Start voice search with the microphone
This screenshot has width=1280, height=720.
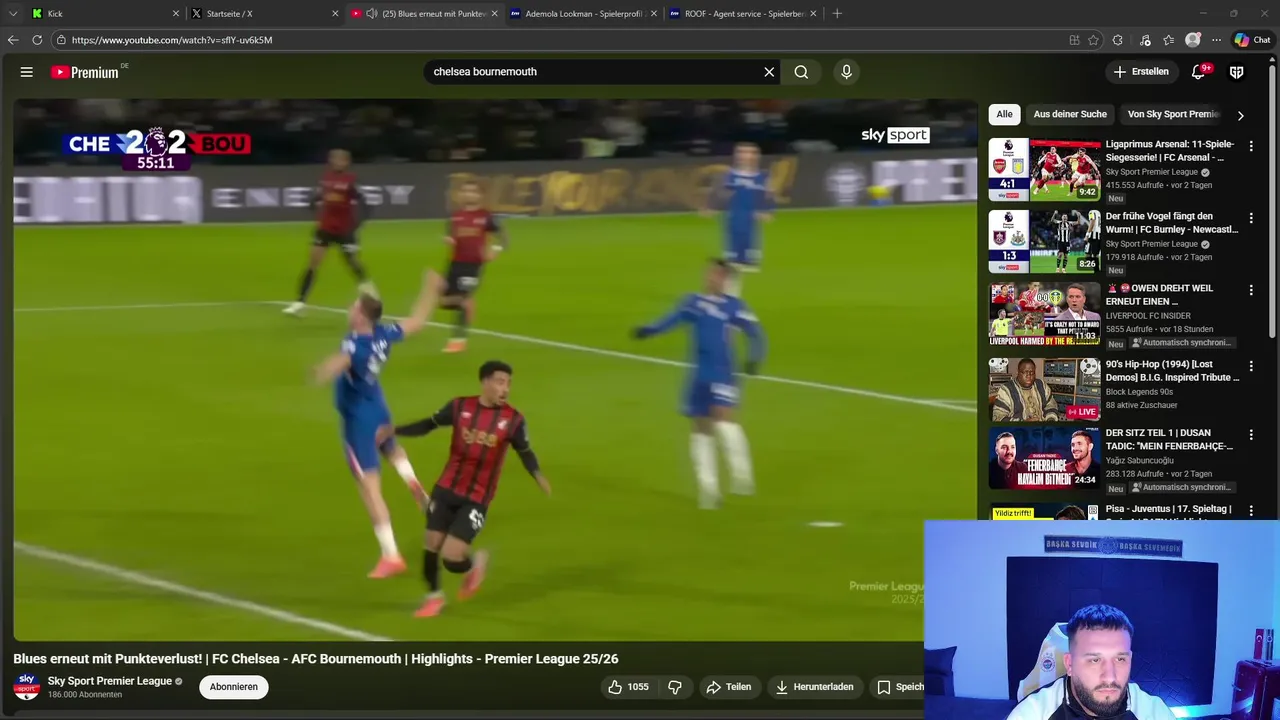coord(846,72)
